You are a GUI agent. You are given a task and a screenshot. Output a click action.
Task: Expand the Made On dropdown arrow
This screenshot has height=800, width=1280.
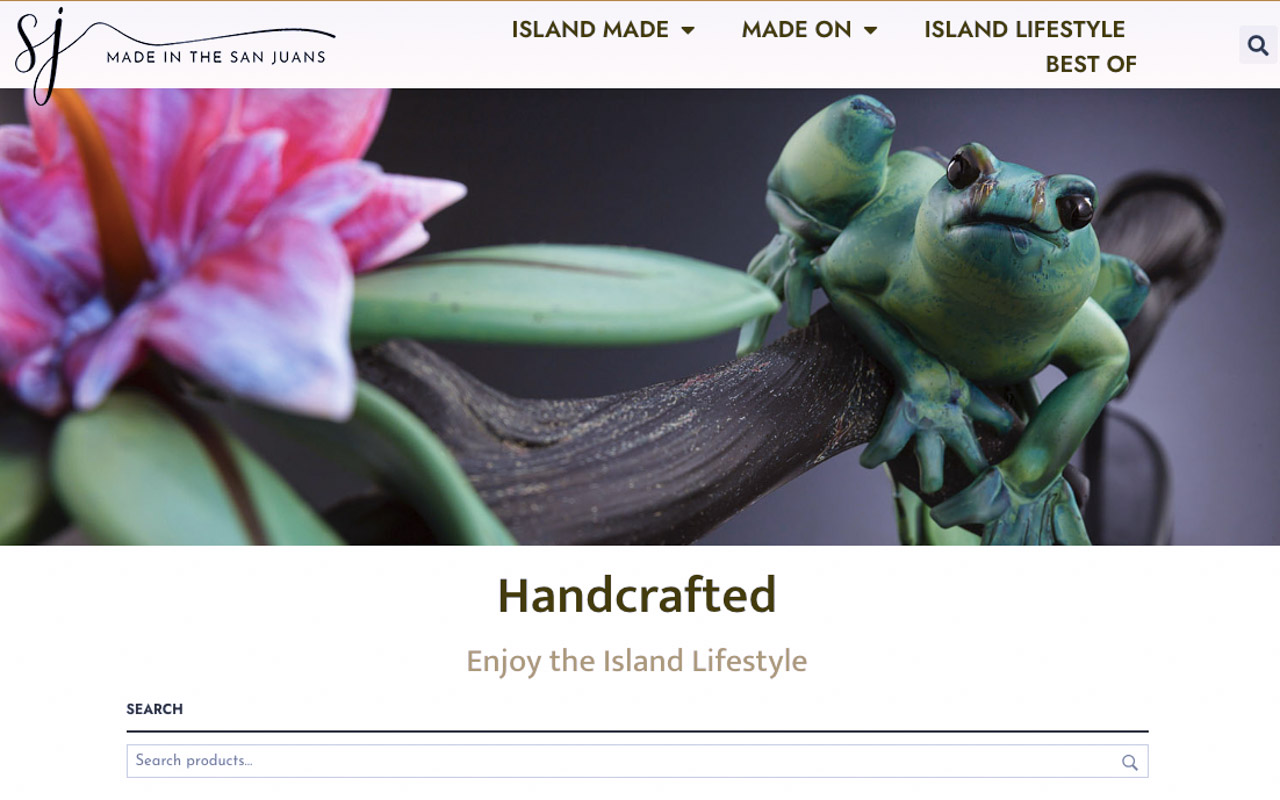tap(871, 31)
